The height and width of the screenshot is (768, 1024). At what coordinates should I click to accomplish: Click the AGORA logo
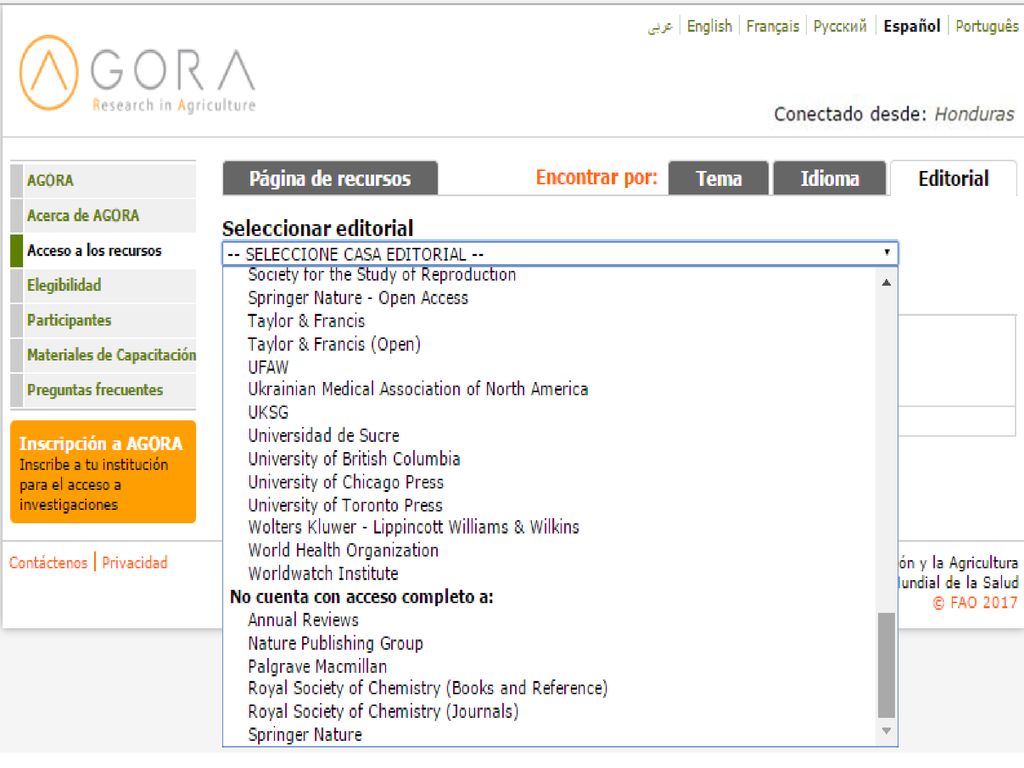point(138,73)
